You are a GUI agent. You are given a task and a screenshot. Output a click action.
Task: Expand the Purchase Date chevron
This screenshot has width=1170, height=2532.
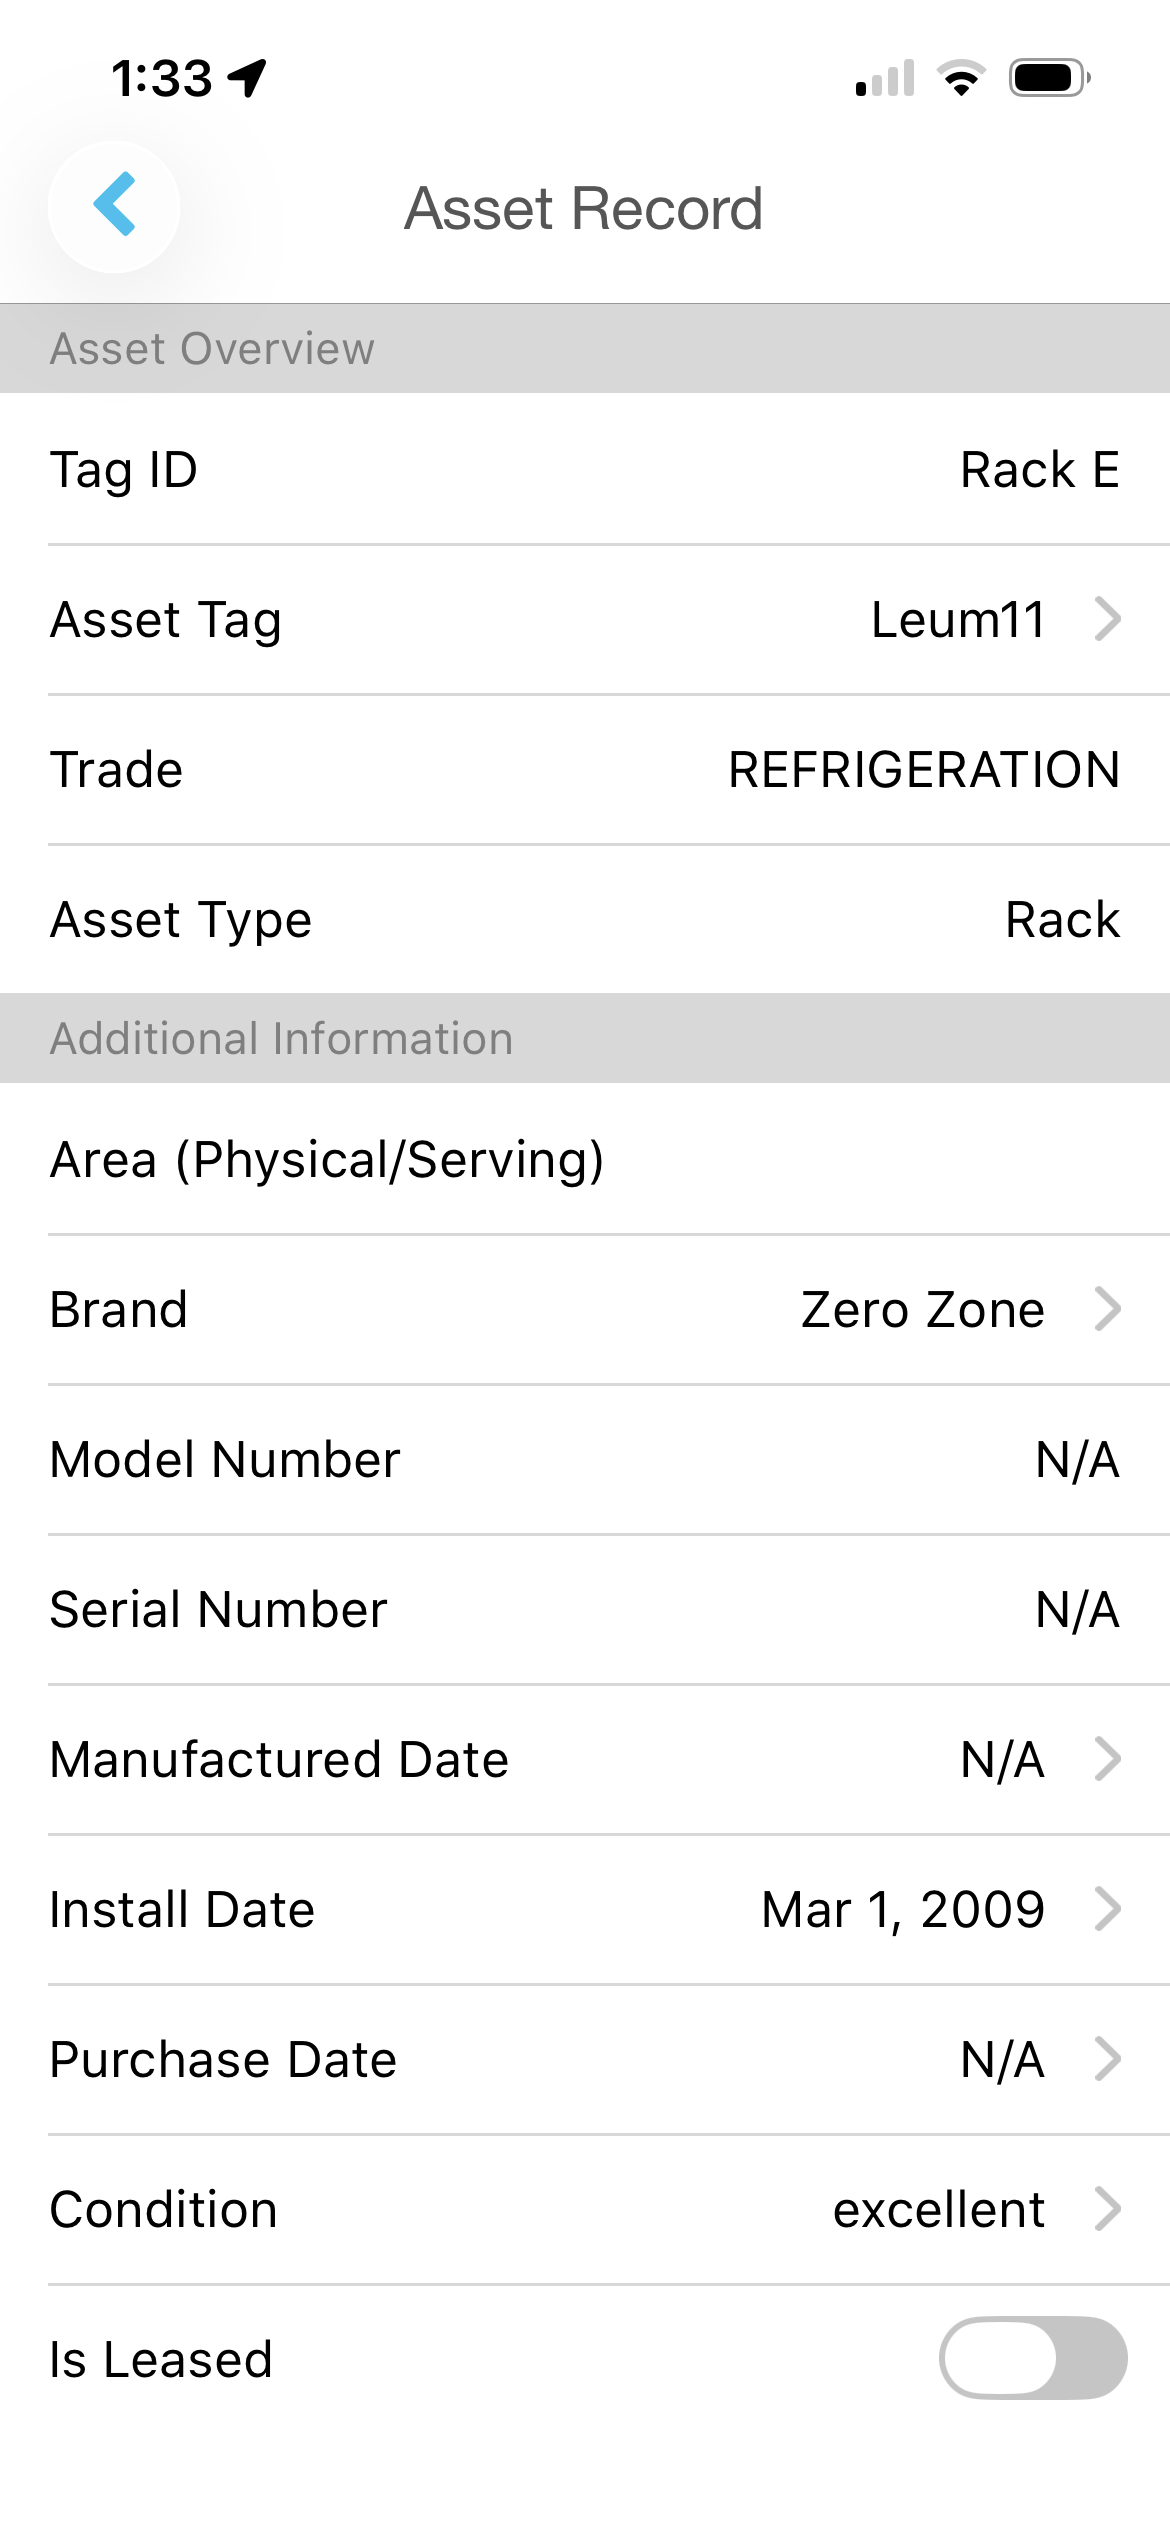click(x=1107, y=2059)
